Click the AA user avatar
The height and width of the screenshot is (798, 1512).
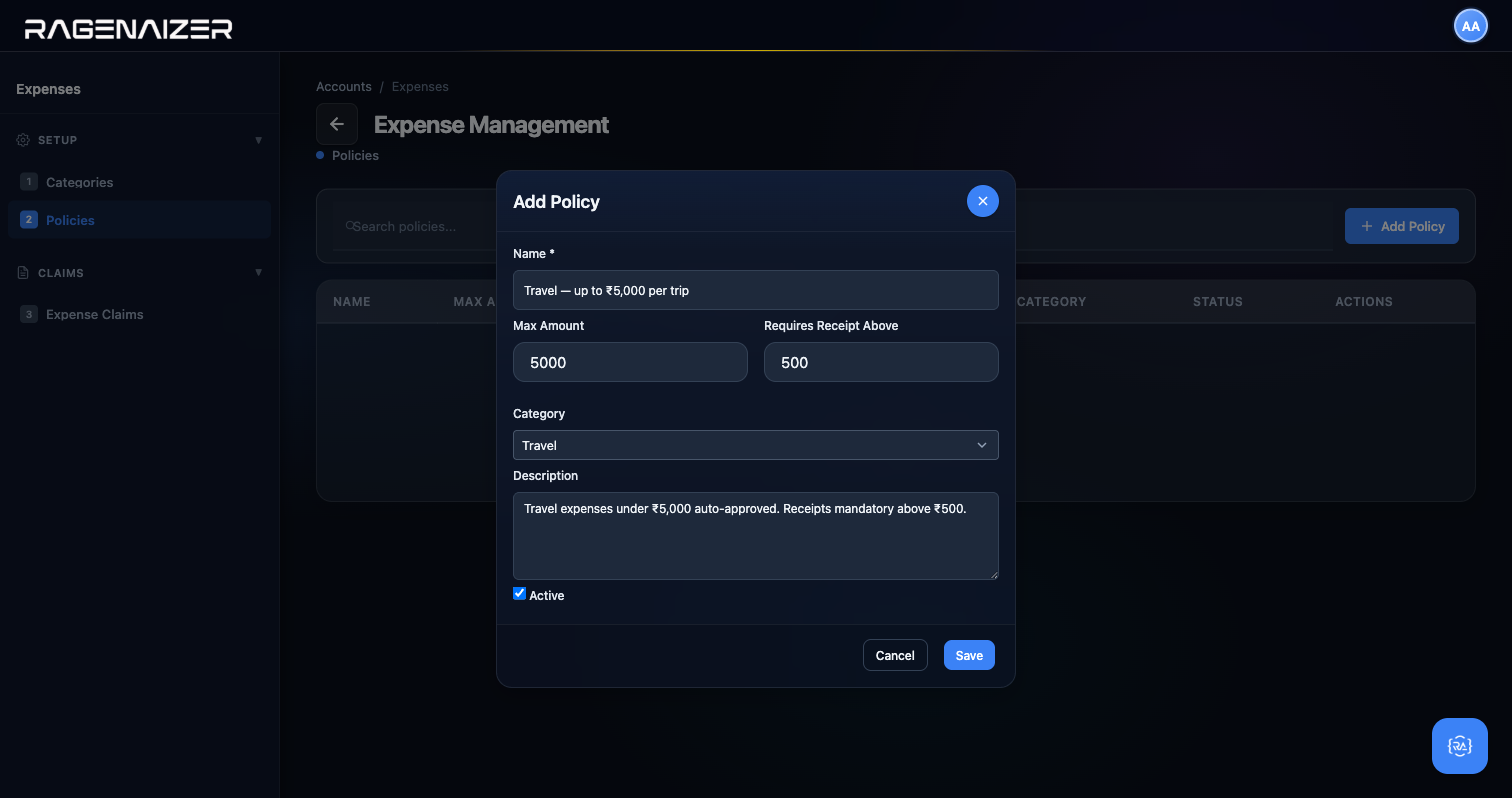point(1470,26)
